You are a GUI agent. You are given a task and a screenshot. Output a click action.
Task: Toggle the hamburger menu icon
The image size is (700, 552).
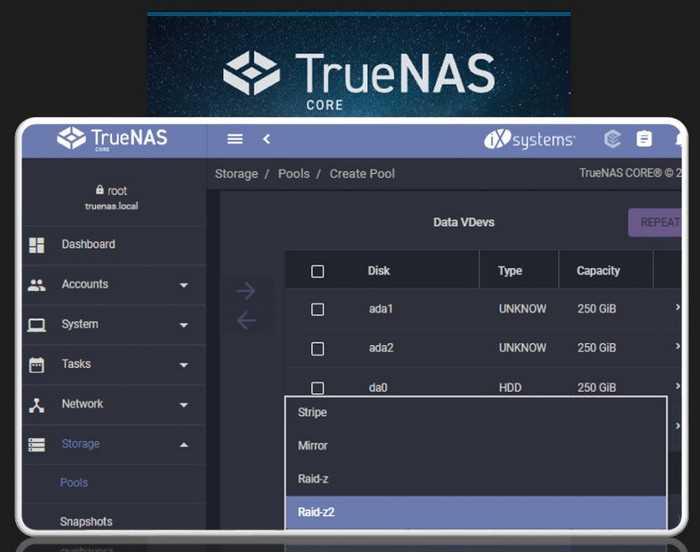(235, 139)
